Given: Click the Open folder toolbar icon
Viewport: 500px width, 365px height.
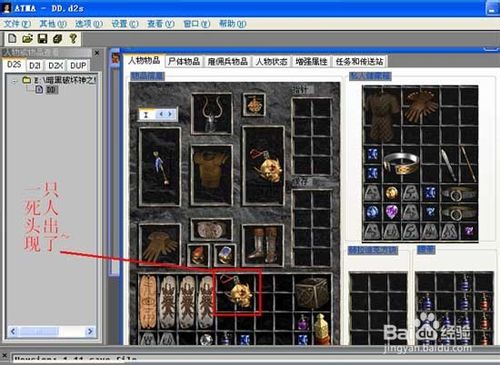Looking at the screenshot, I should click(27, 39).
